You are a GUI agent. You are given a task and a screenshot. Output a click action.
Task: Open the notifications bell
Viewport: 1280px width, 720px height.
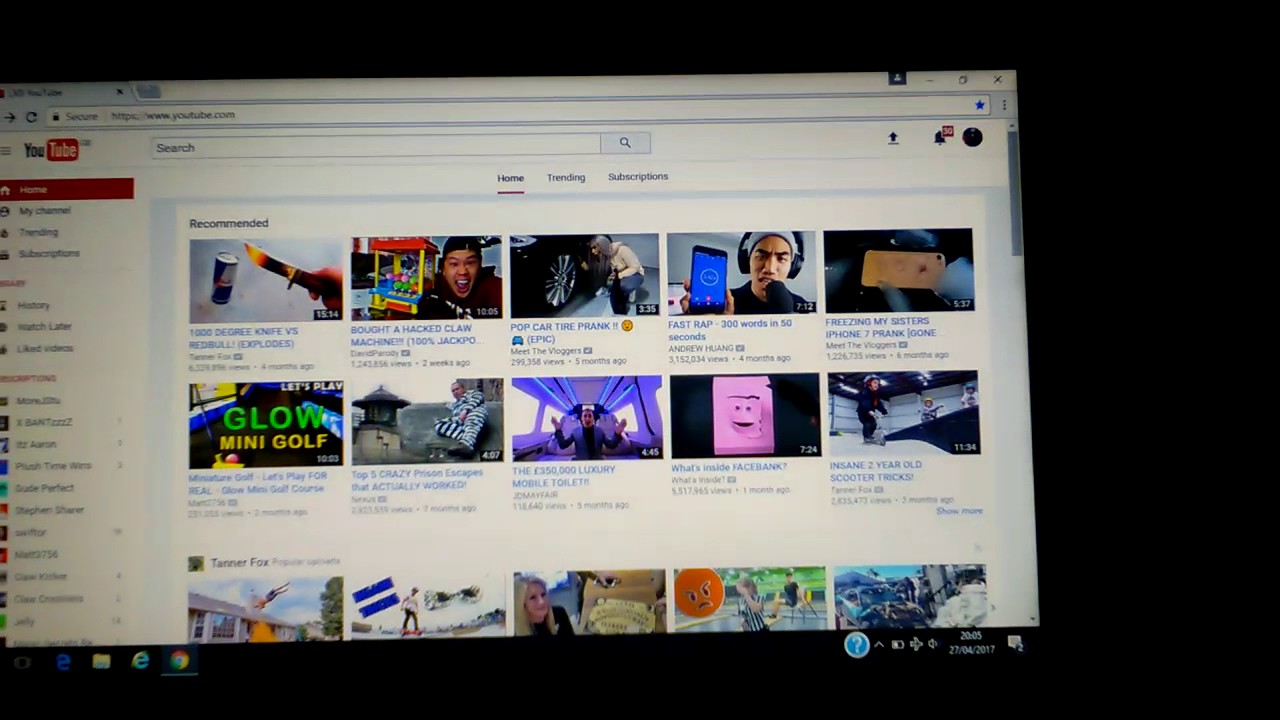coord(940,137)
